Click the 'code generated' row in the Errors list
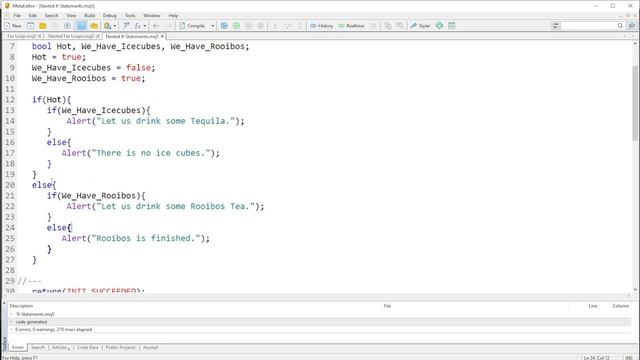Screen dimensions: 640x360 coord(319,322)
